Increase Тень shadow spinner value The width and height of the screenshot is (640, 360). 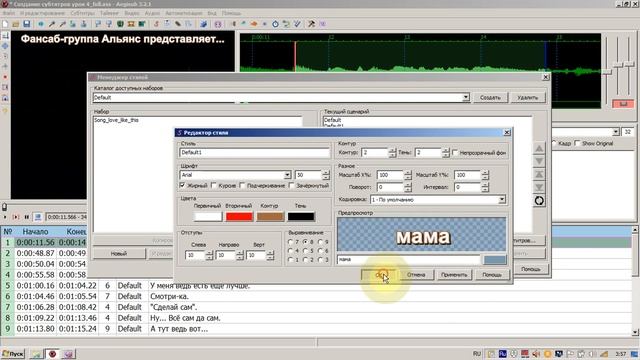point(446,151)
